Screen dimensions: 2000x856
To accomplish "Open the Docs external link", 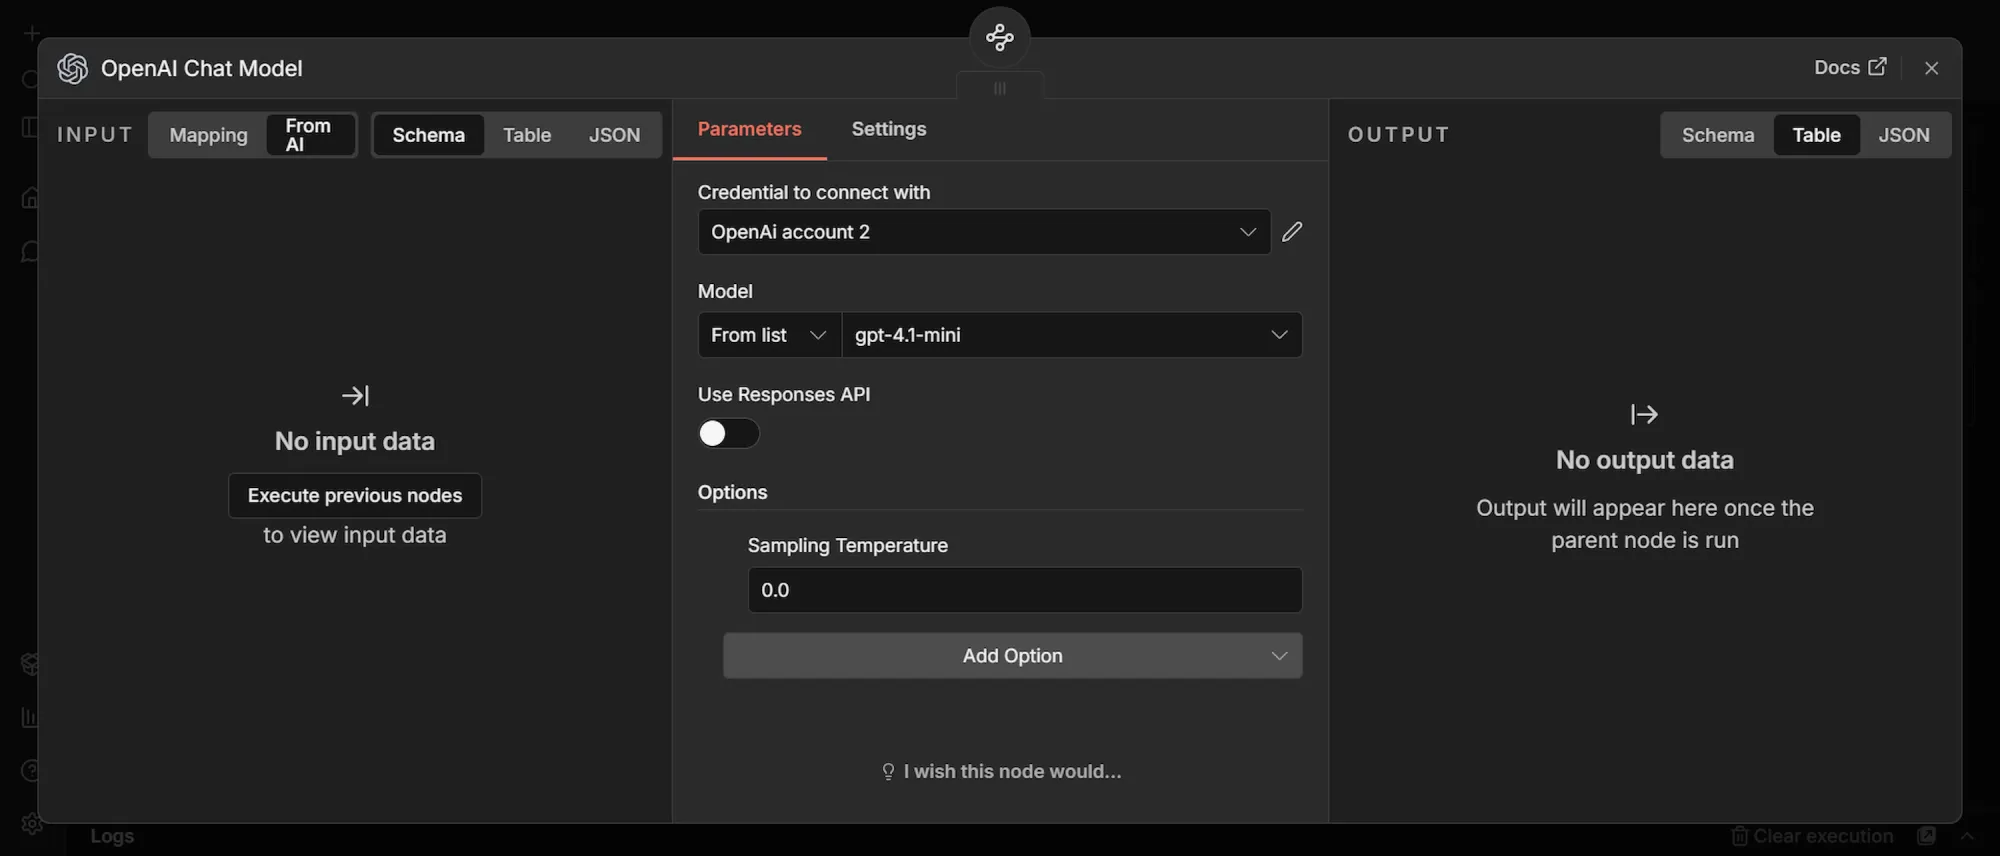I will pyautogui.click(x=1850, y=67).
